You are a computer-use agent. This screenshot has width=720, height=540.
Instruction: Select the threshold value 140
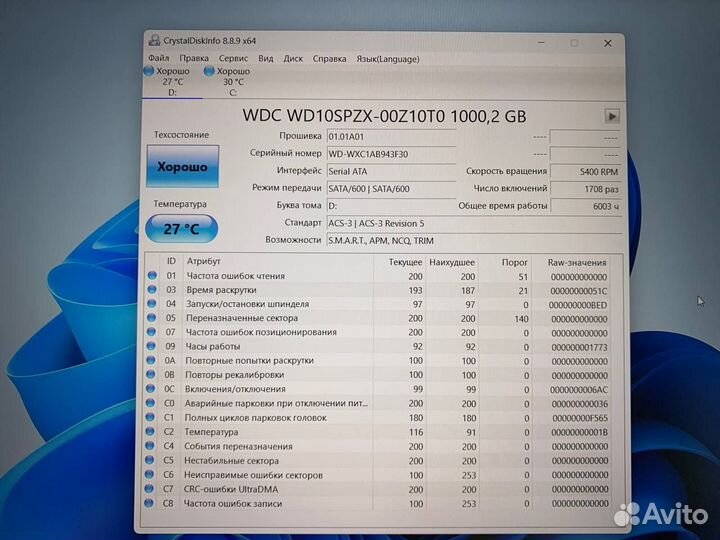pyautogui.click(x=521, y=319)
